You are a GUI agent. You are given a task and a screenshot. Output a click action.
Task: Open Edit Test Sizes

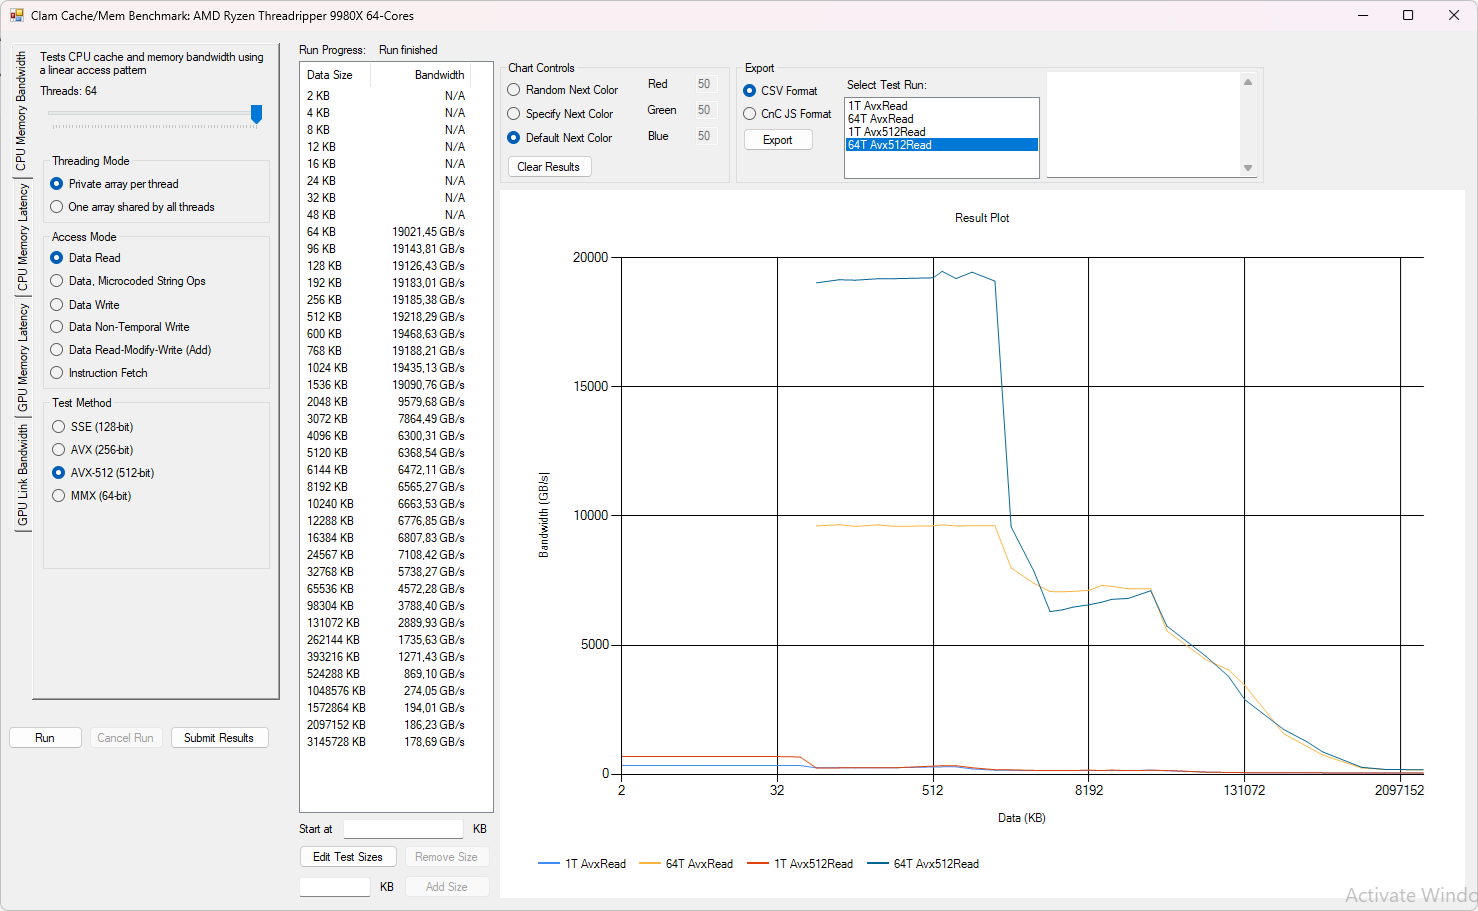tap(348, 857)
